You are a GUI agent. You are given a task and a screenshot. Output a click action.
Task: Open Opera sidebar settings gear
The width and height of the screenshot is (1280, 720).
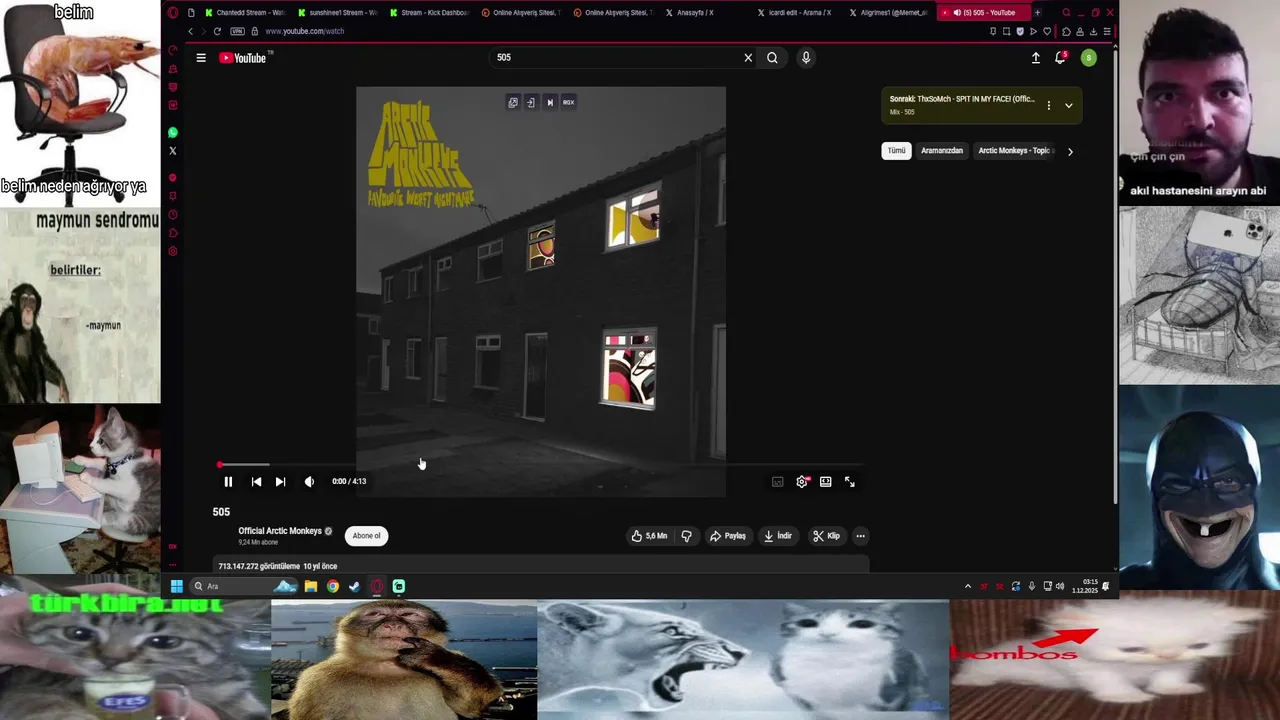tap(173, 252)
